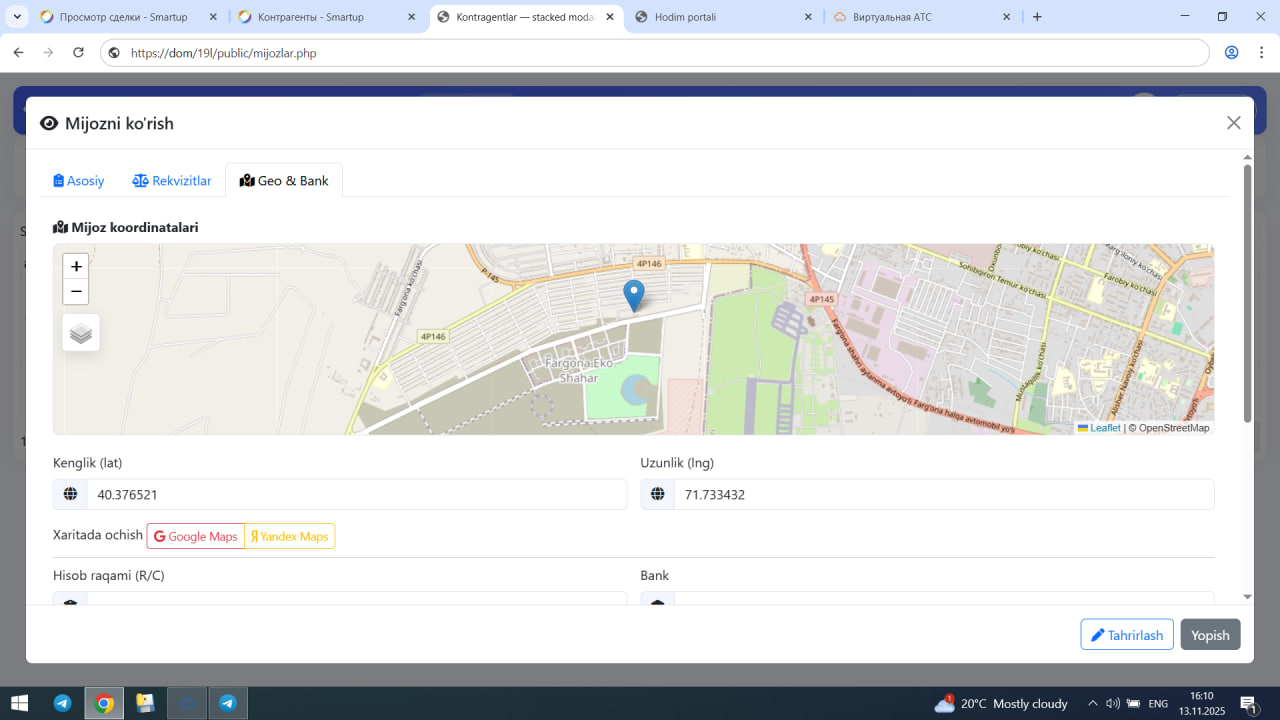Image resolution: width=1280 pixels, height=720 pixels.
Task: Open location in Google Maps
Action: 196,536
